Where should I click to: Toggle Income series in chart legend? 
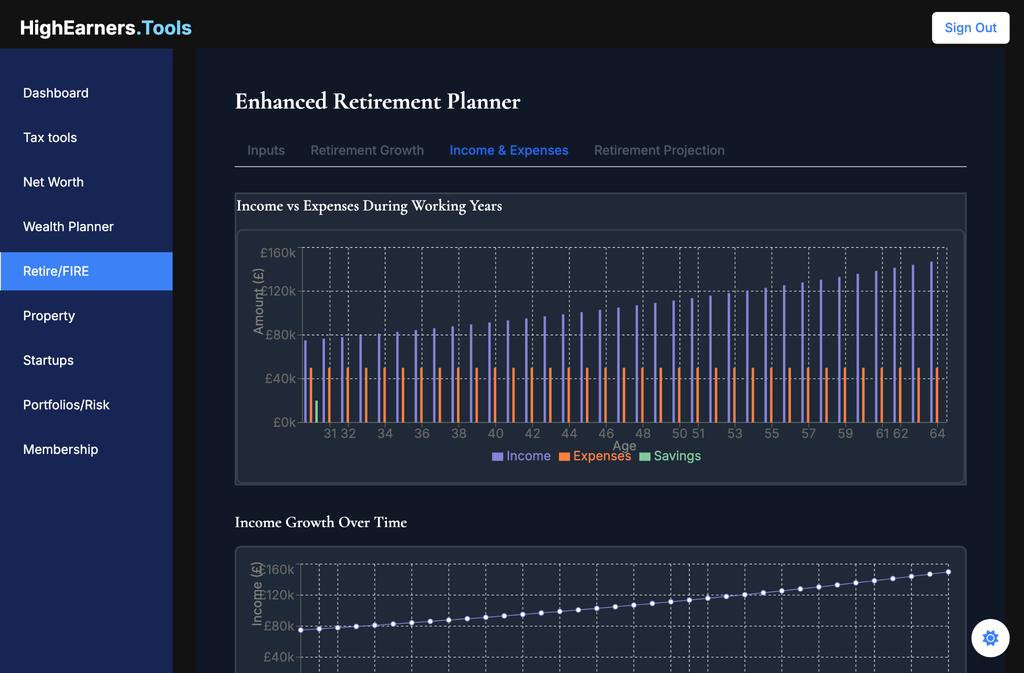click(x=521, y=456)
